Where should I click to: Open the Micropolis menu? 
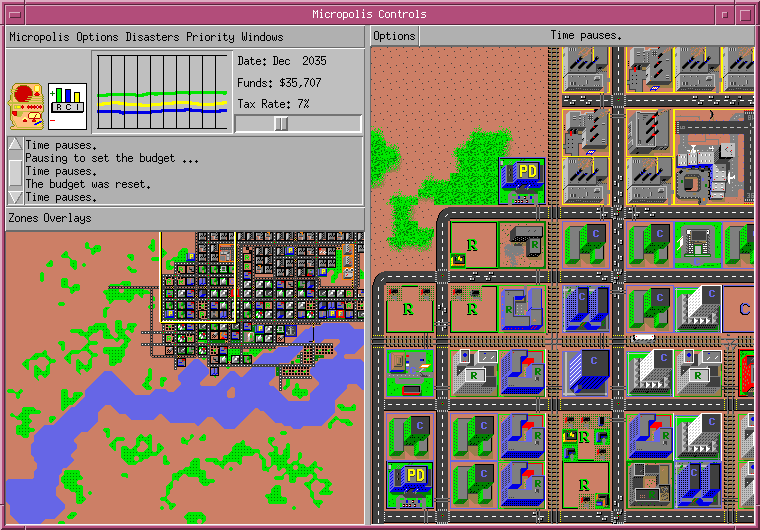click(x=39, y=37)
